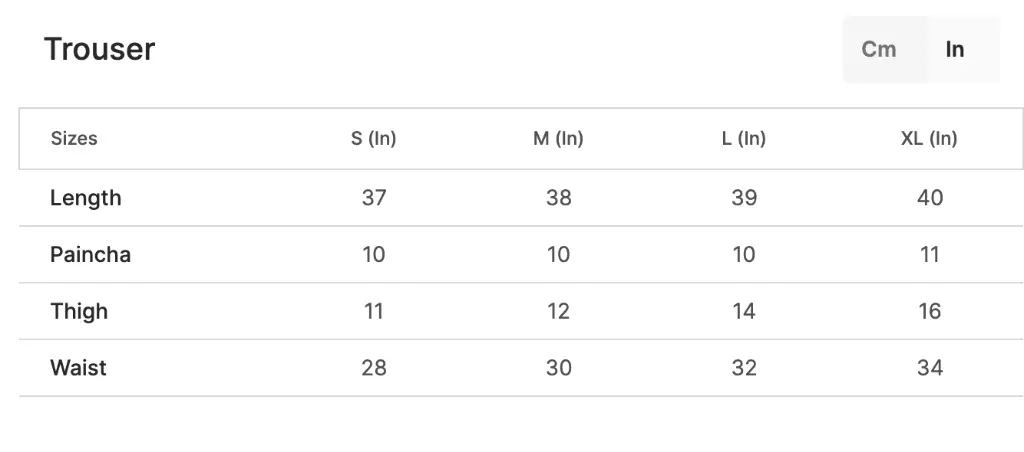1024x452 pixels.
Task: Click Length value 37 for size S
Action: [x=374, y=198]
